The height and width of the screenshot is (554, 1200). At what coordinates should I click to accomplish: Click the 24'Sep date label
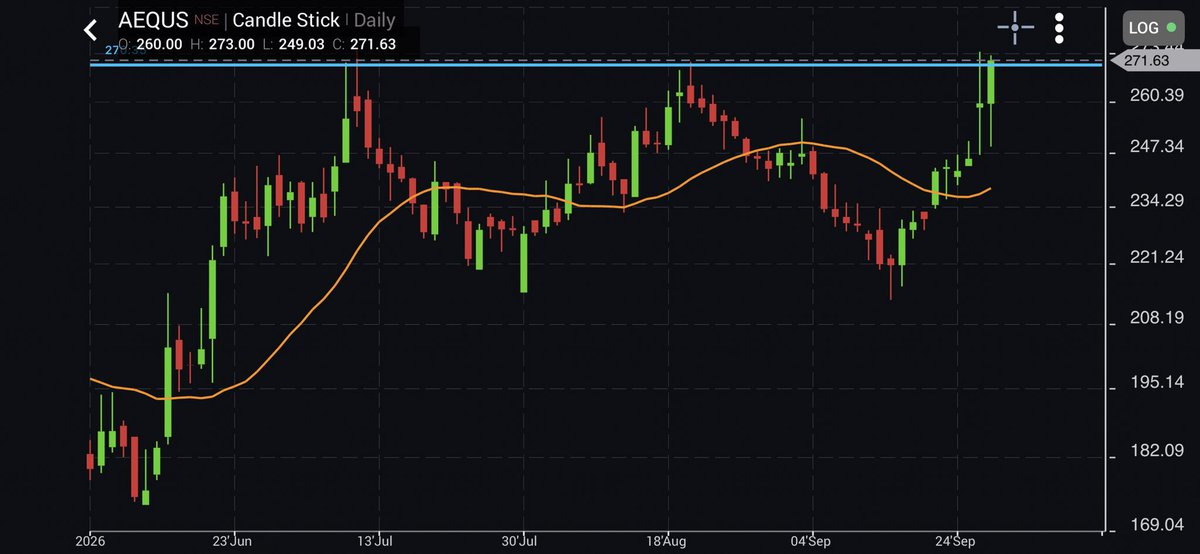tap(957, 541)
